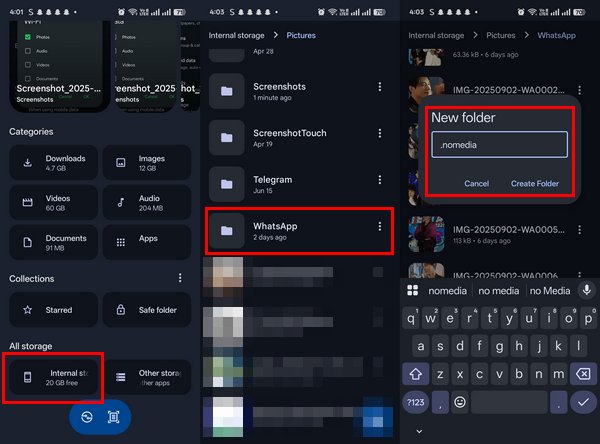The width and height of the screenshot is (600, 444).
Task: Open the Audio category tile
Action: point(146,203)
